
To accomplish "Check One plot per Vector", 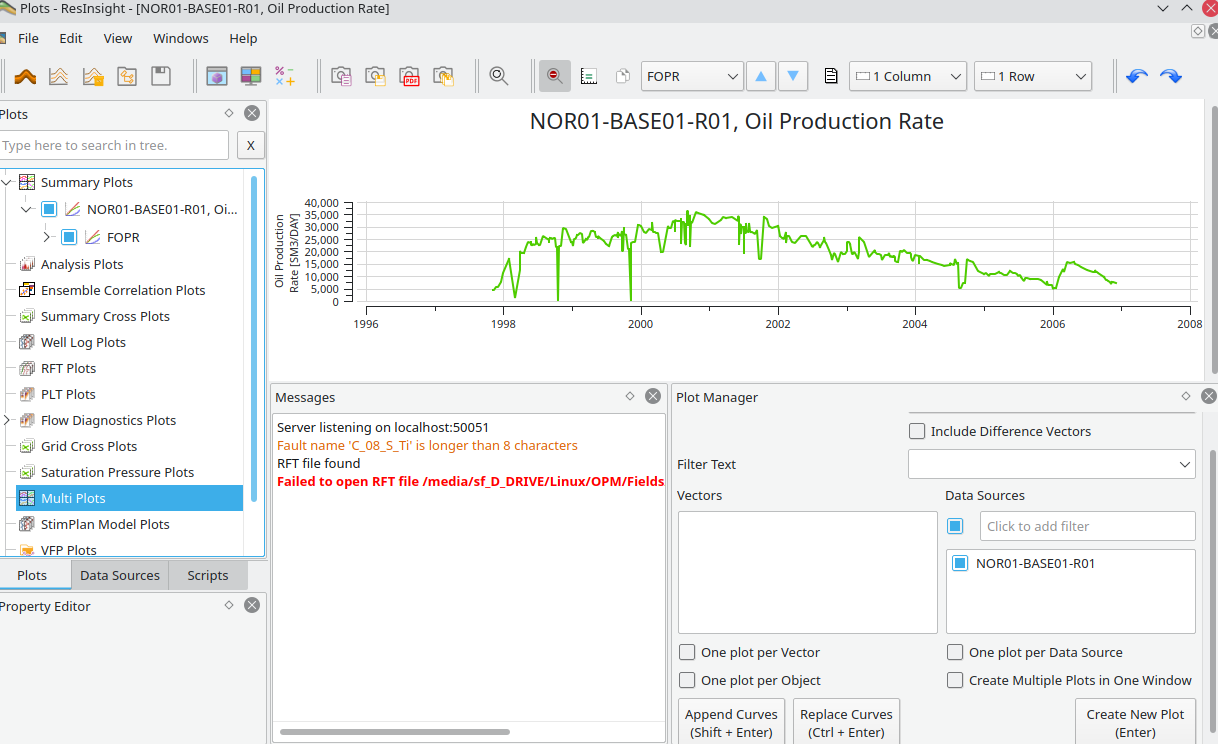I will (687, 652).
